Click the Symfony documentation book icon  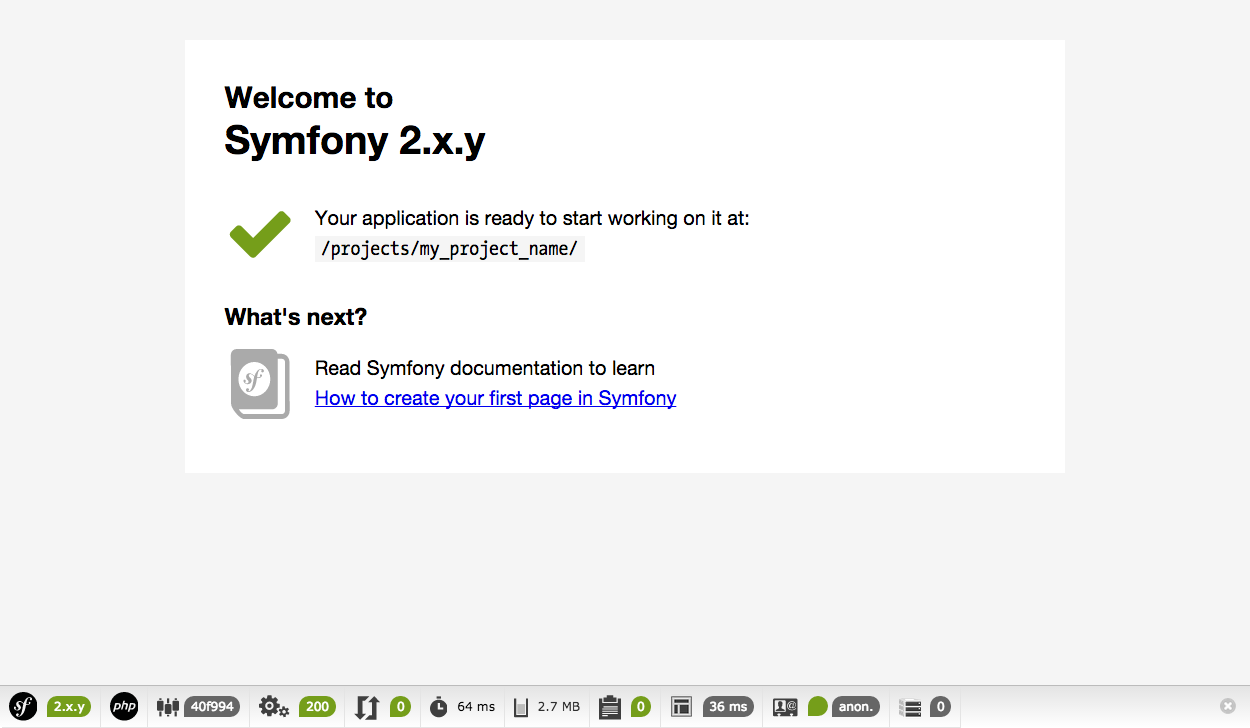click(x=260, y=383)
